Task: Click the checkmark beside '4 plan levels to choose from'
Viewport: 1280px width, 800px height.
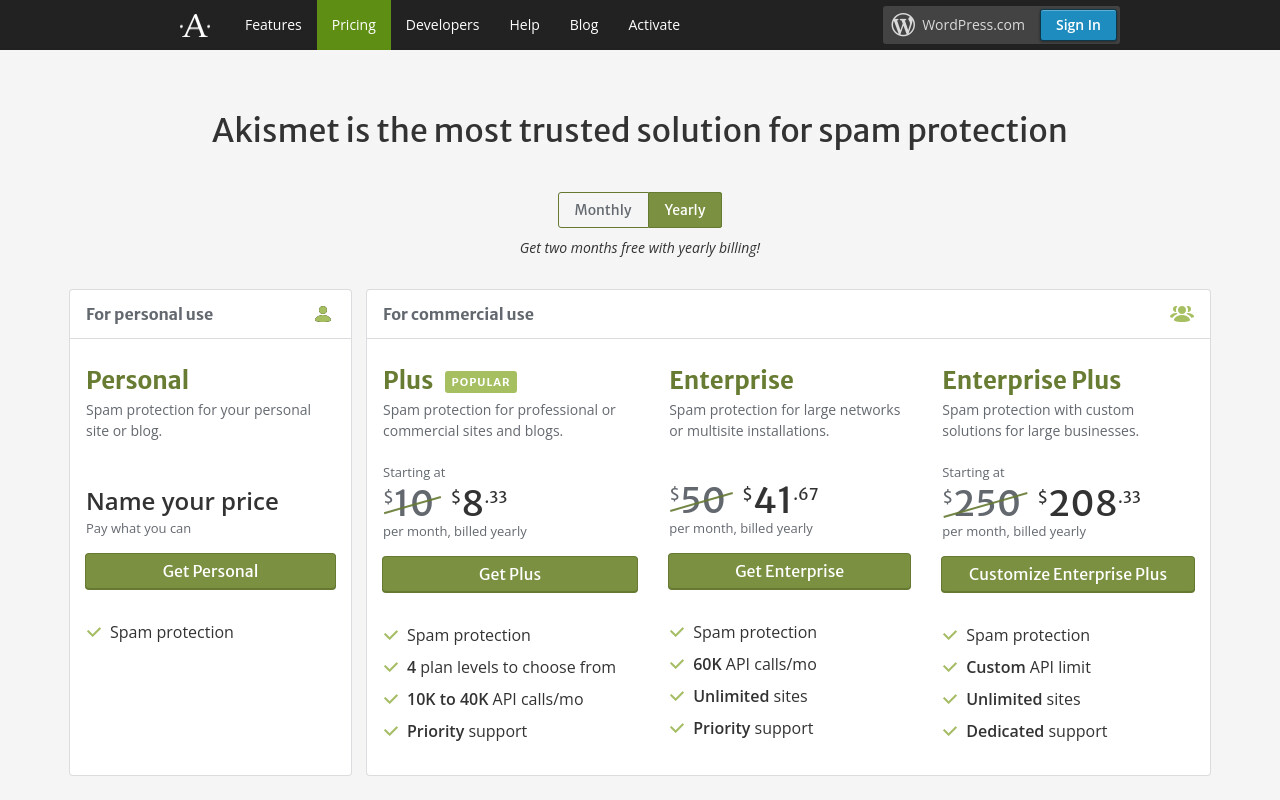Action: 391,667
